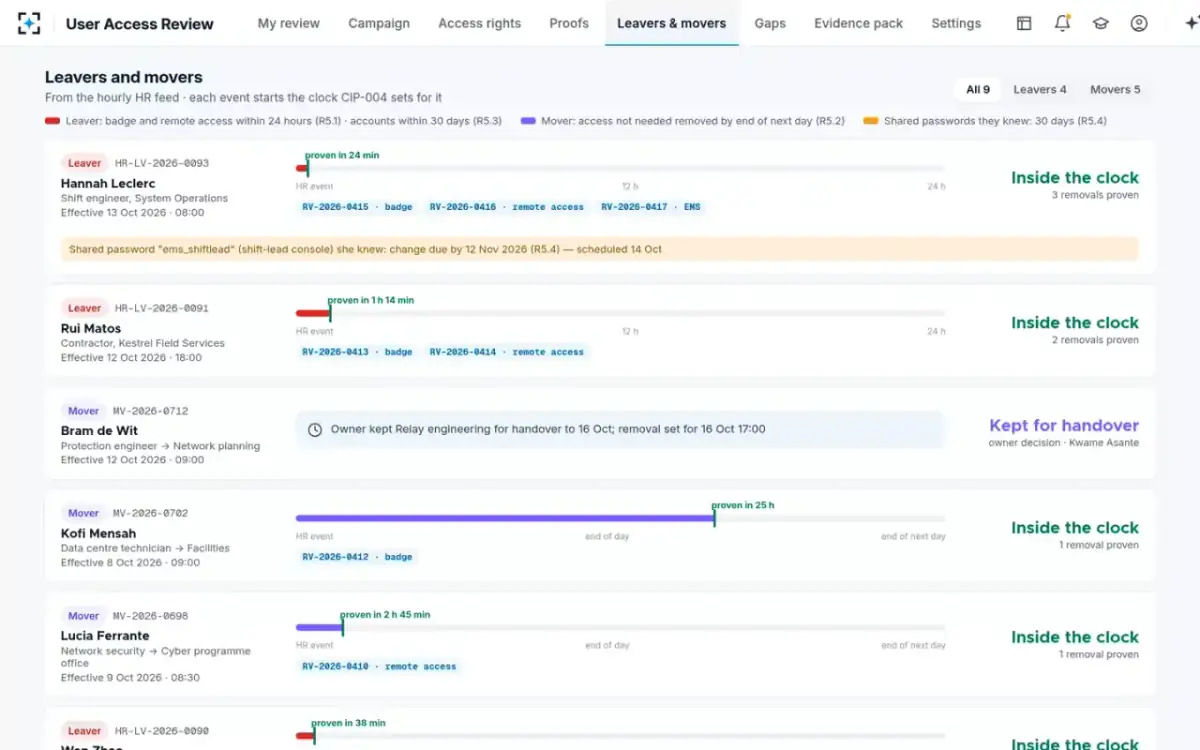Click the User Access Review logo icon
1200x750 pixels.
(x=29, y=23)
